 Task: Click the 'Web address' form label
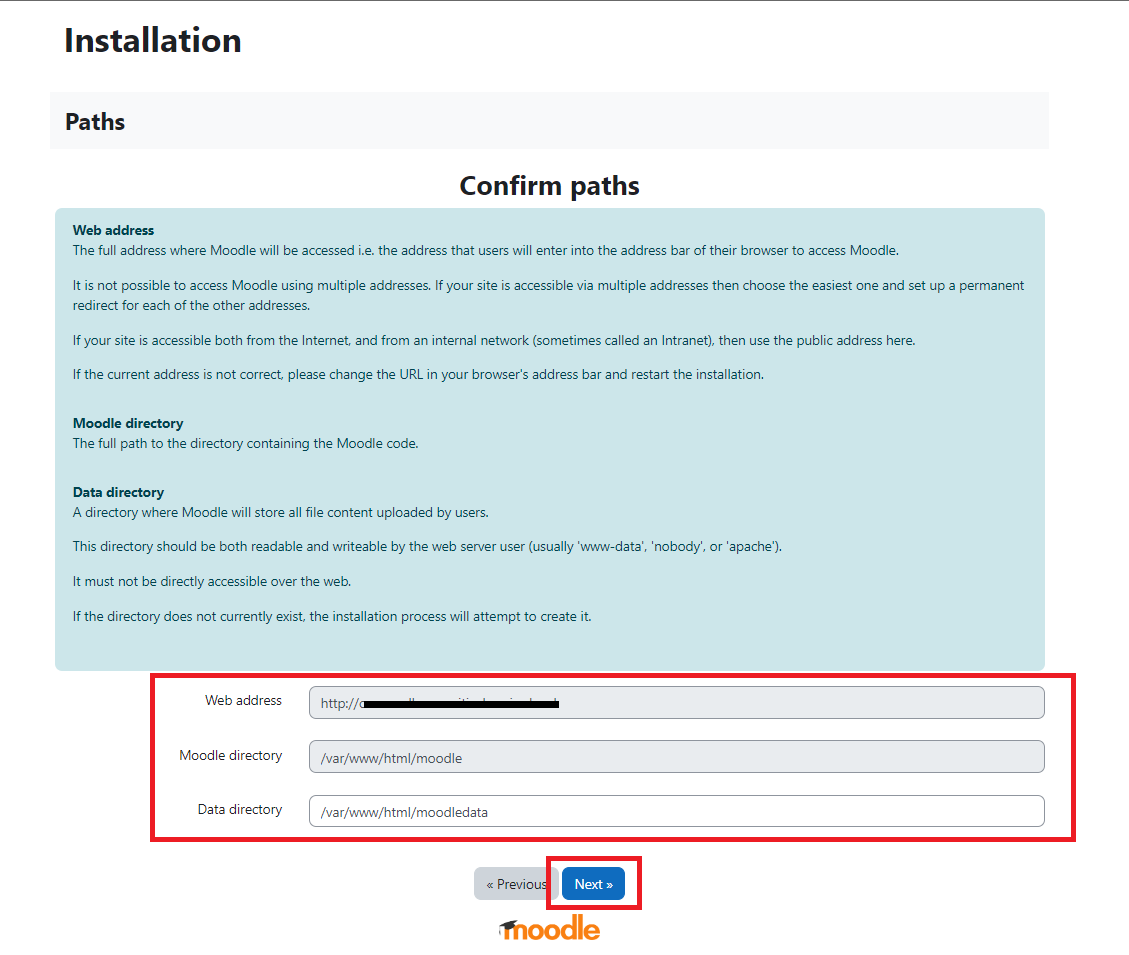click(x=243, y=701)
